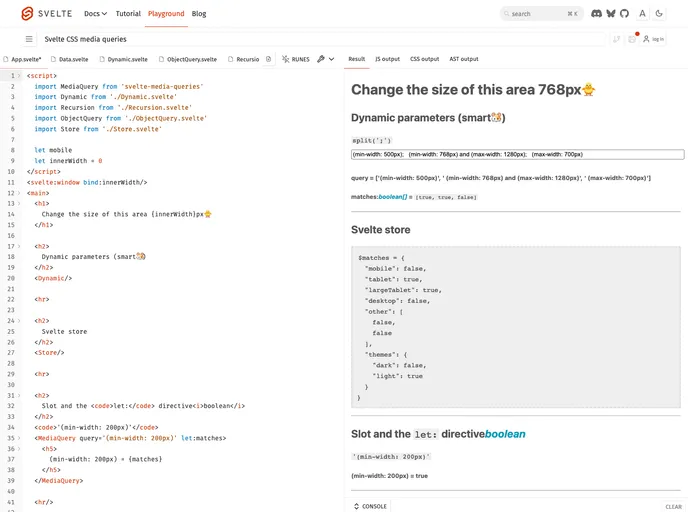This screenshot has height=512, width=688.
Task: Expand the dropdown chevron next to the wrench
Action: tap(331, 59)
